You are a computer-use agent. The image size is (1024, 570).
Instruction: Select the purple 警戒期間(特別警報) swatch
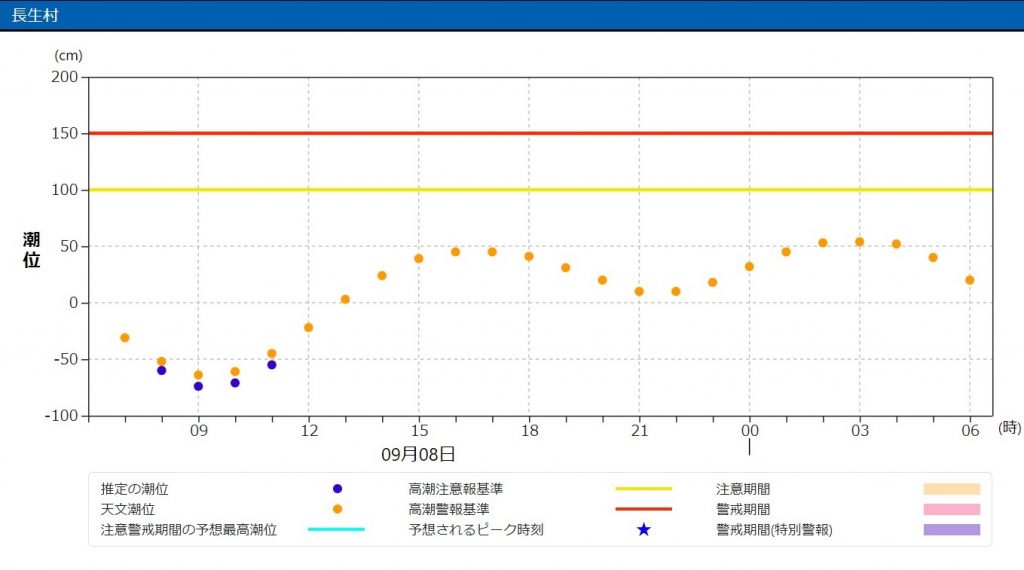952,529
